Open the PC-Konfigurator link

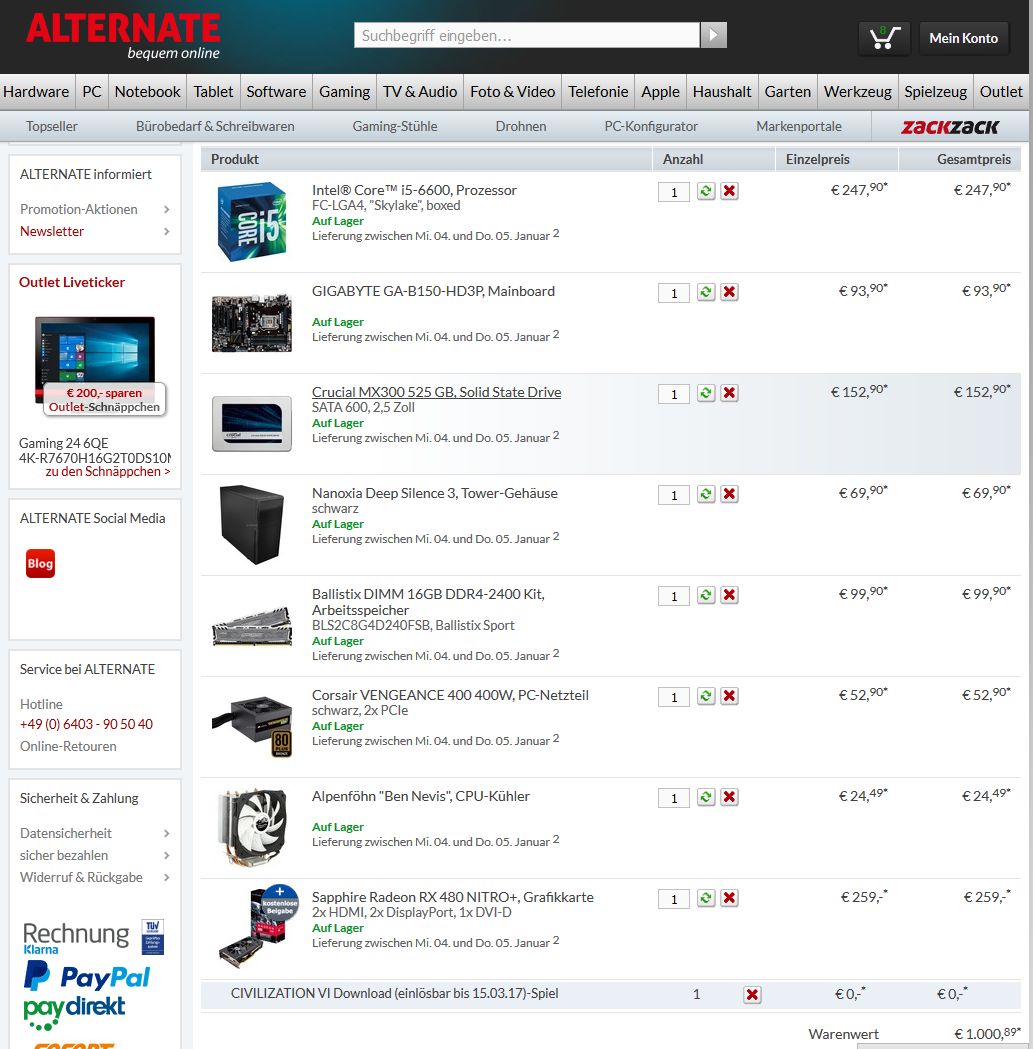coord(651,126)
